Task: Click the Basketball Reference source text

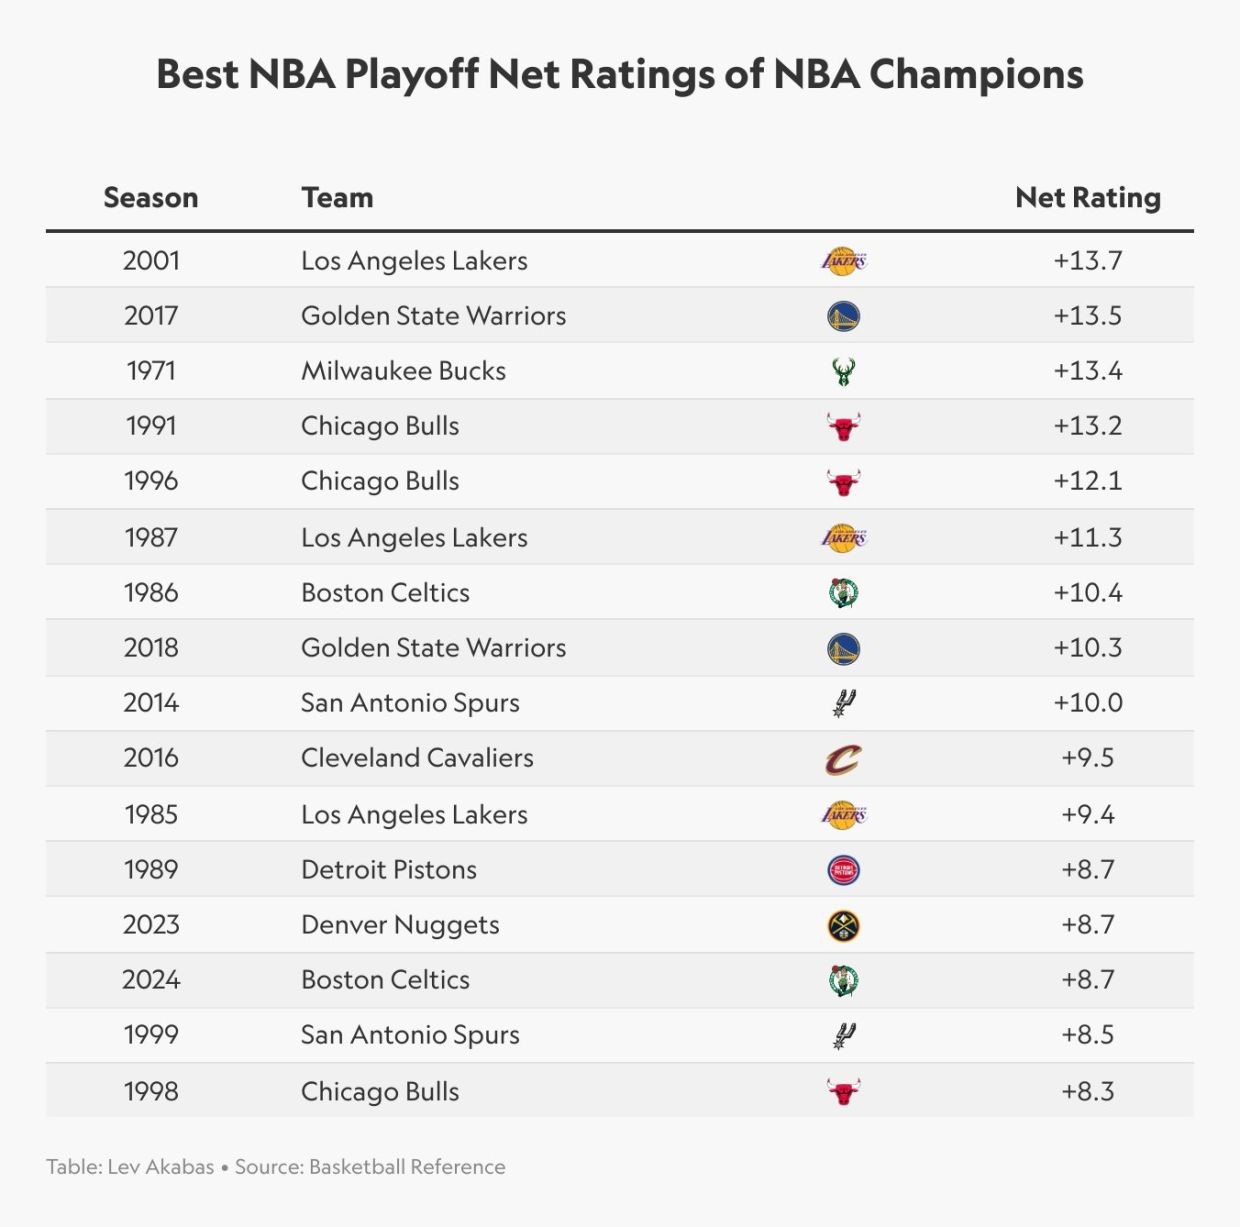Action: 407,1167
